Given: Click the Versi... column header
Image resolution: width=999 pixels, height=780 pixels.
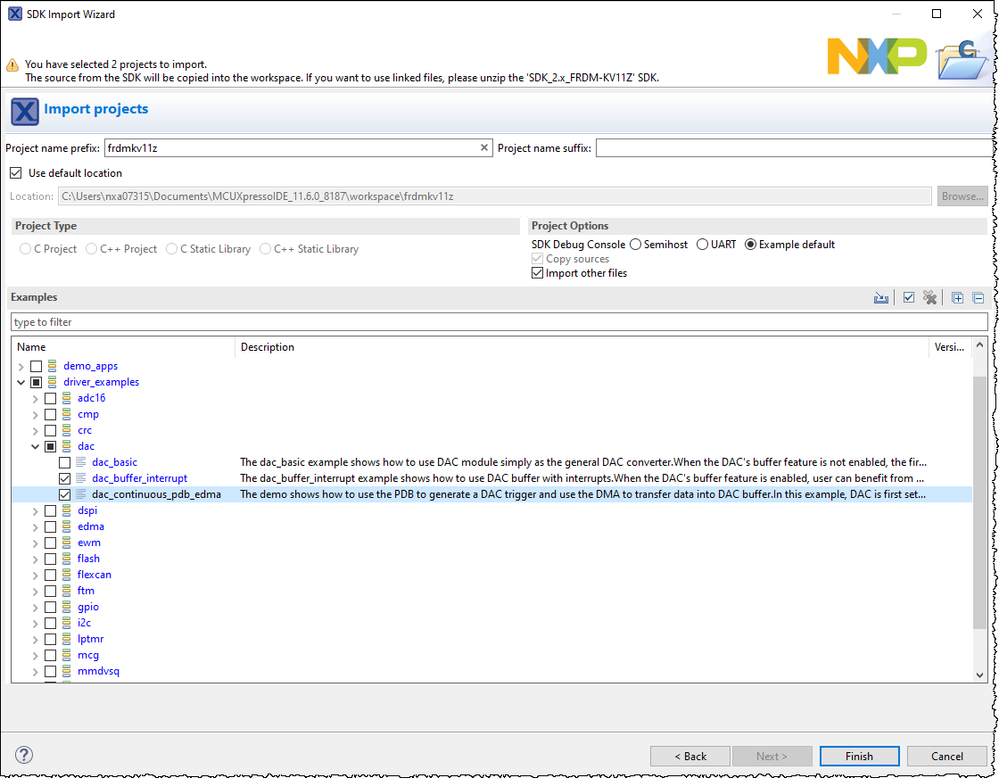Looking at the screenshot, I should [950, 347].
